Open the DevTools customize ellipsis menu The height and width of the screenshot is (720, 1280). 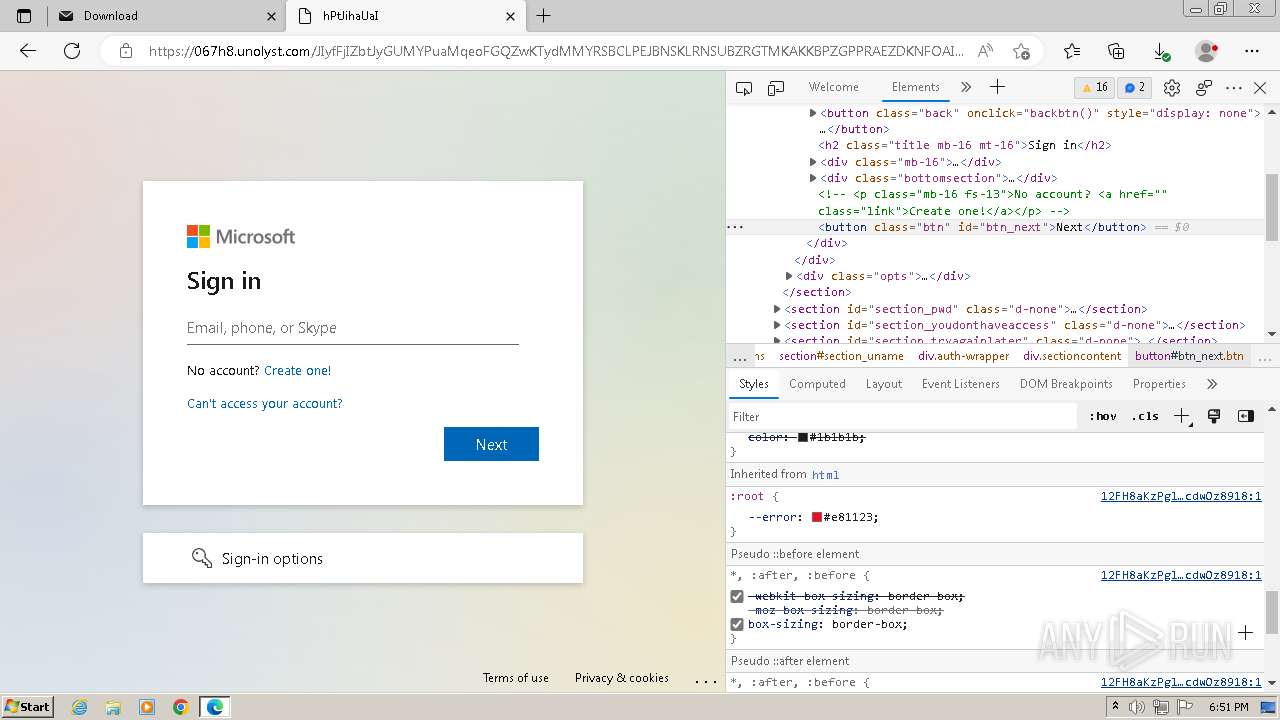pyautogui.click(x=1234, y=88)
